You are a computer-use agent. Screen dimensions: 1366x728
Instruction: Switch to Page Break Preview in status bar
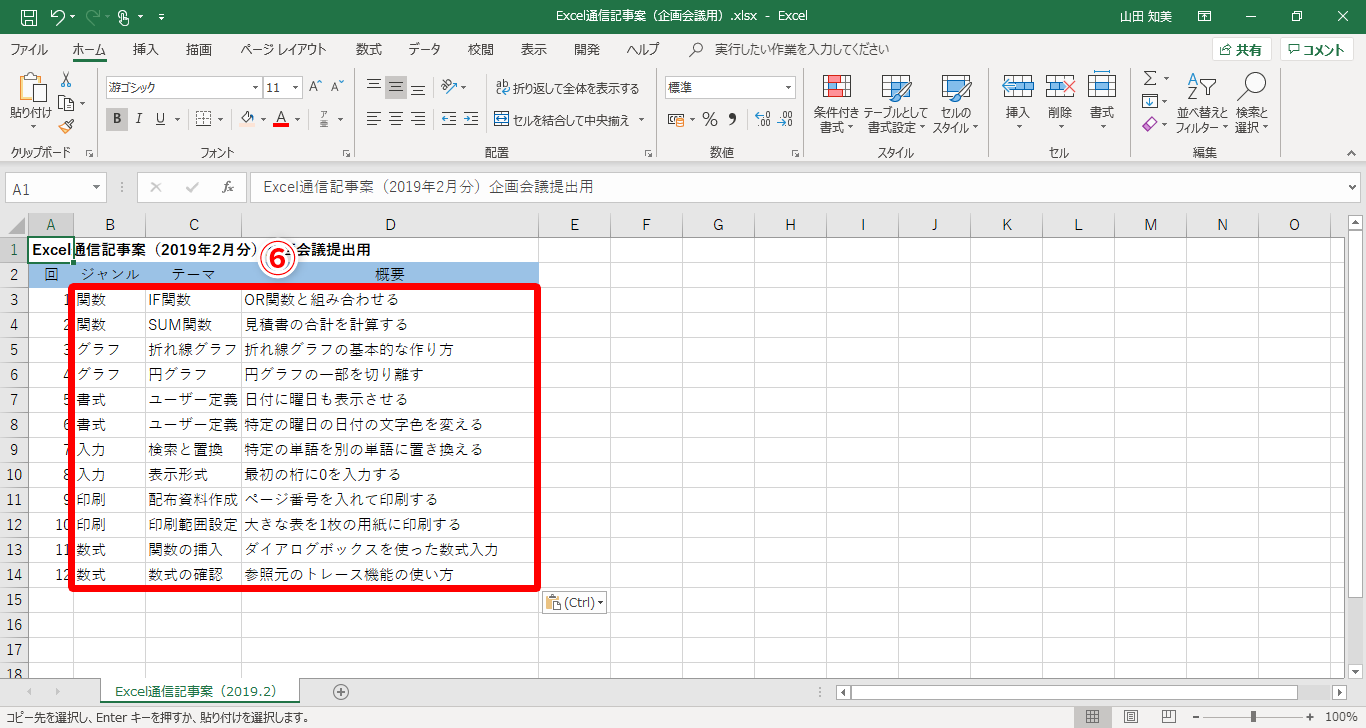coord(1167,717)
